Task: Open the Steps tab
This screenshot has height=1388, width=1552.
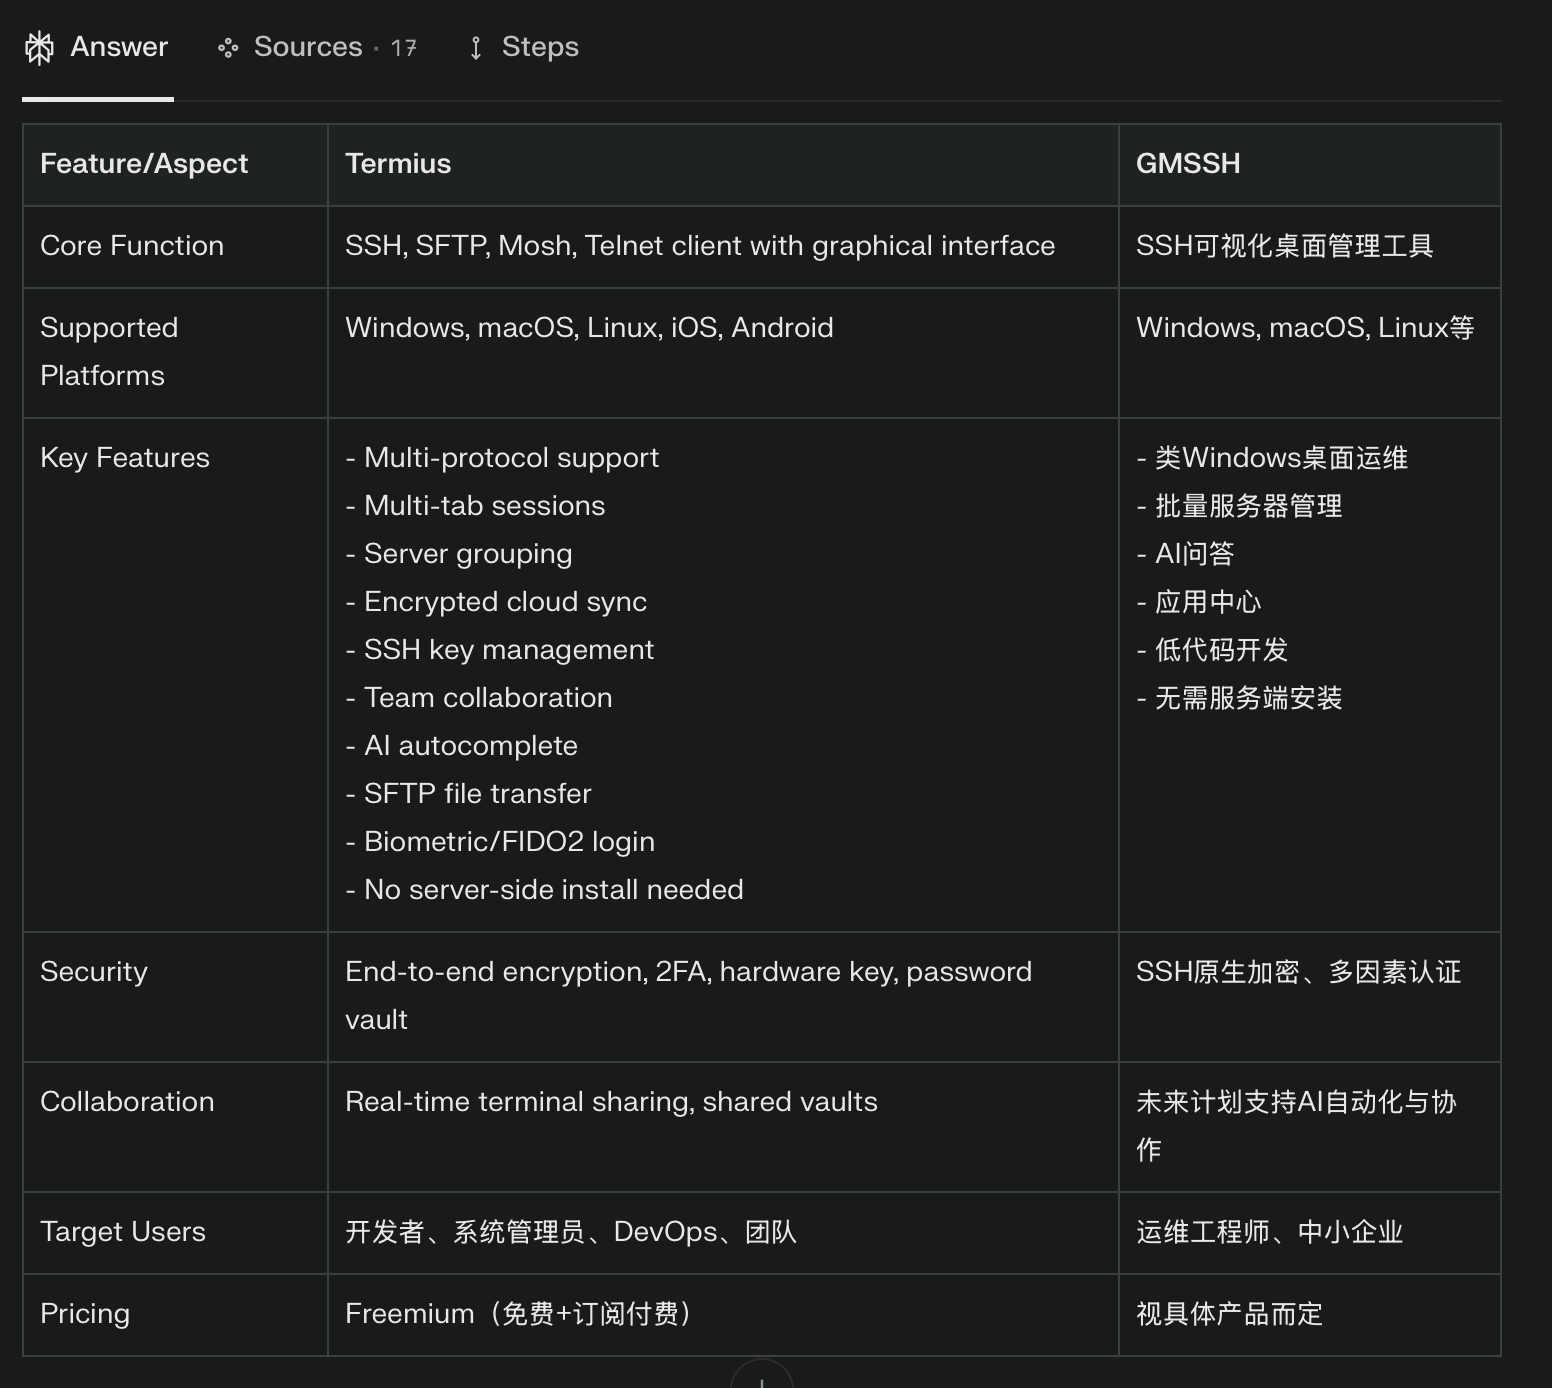Action: pyautogui.click(x=539, y=47)
